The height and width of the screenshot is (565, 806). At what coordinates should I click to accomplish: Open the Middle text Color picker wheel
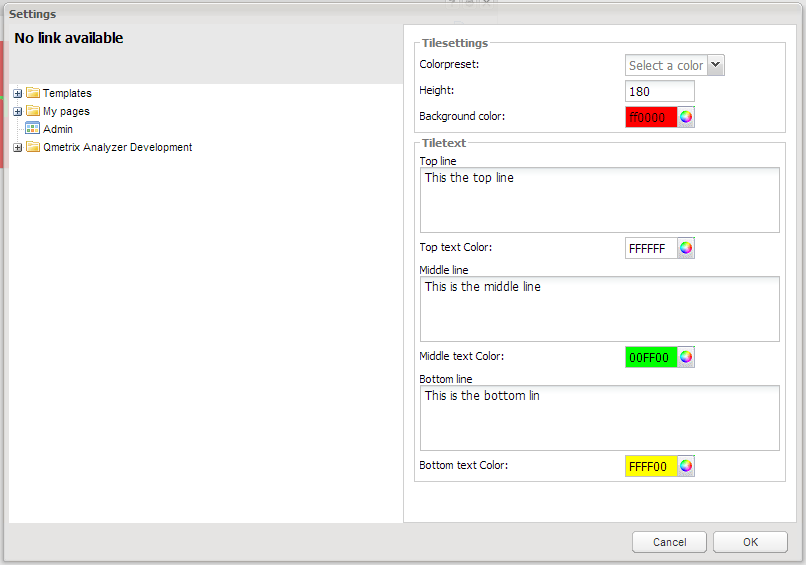coord(686,357)
